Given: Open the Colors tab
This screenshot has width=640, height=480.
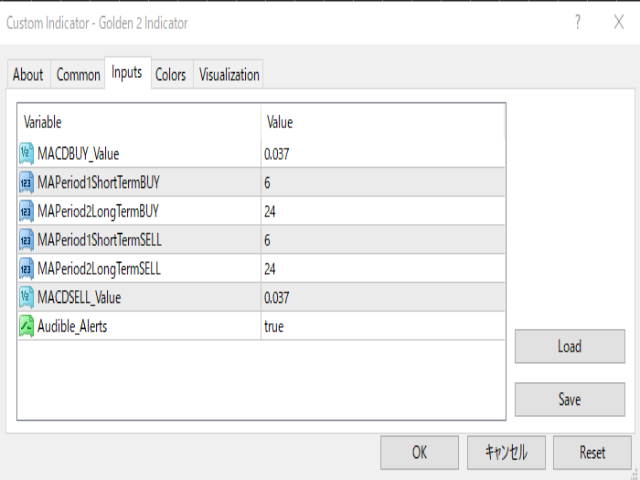Looking at the screenshot, I should 171,75.
